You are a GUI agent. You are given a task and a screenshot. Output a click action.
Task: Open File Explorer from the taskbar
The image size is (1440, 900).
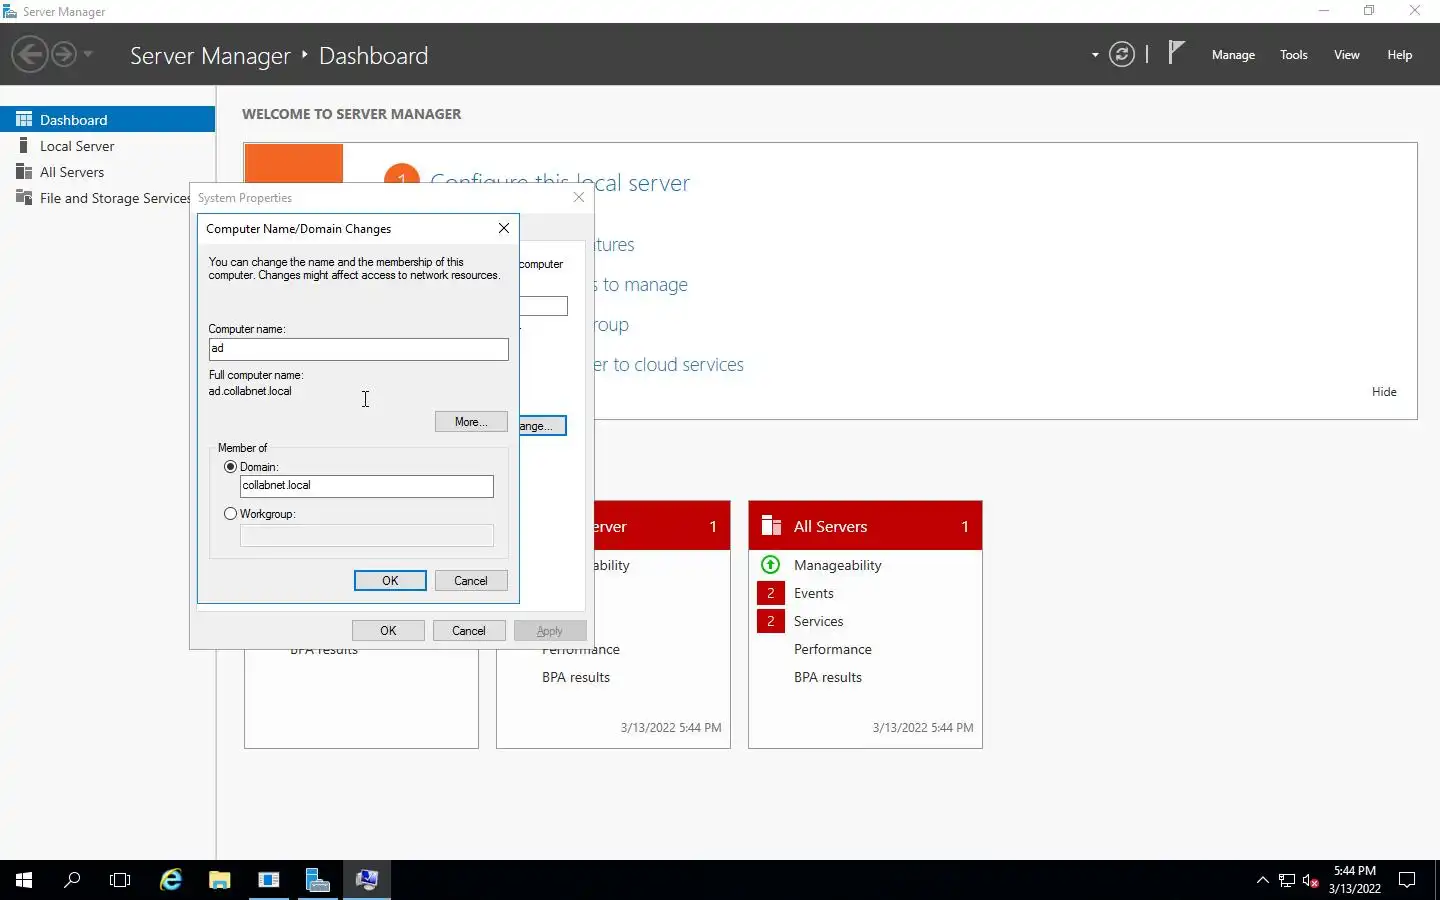point(220,880)
